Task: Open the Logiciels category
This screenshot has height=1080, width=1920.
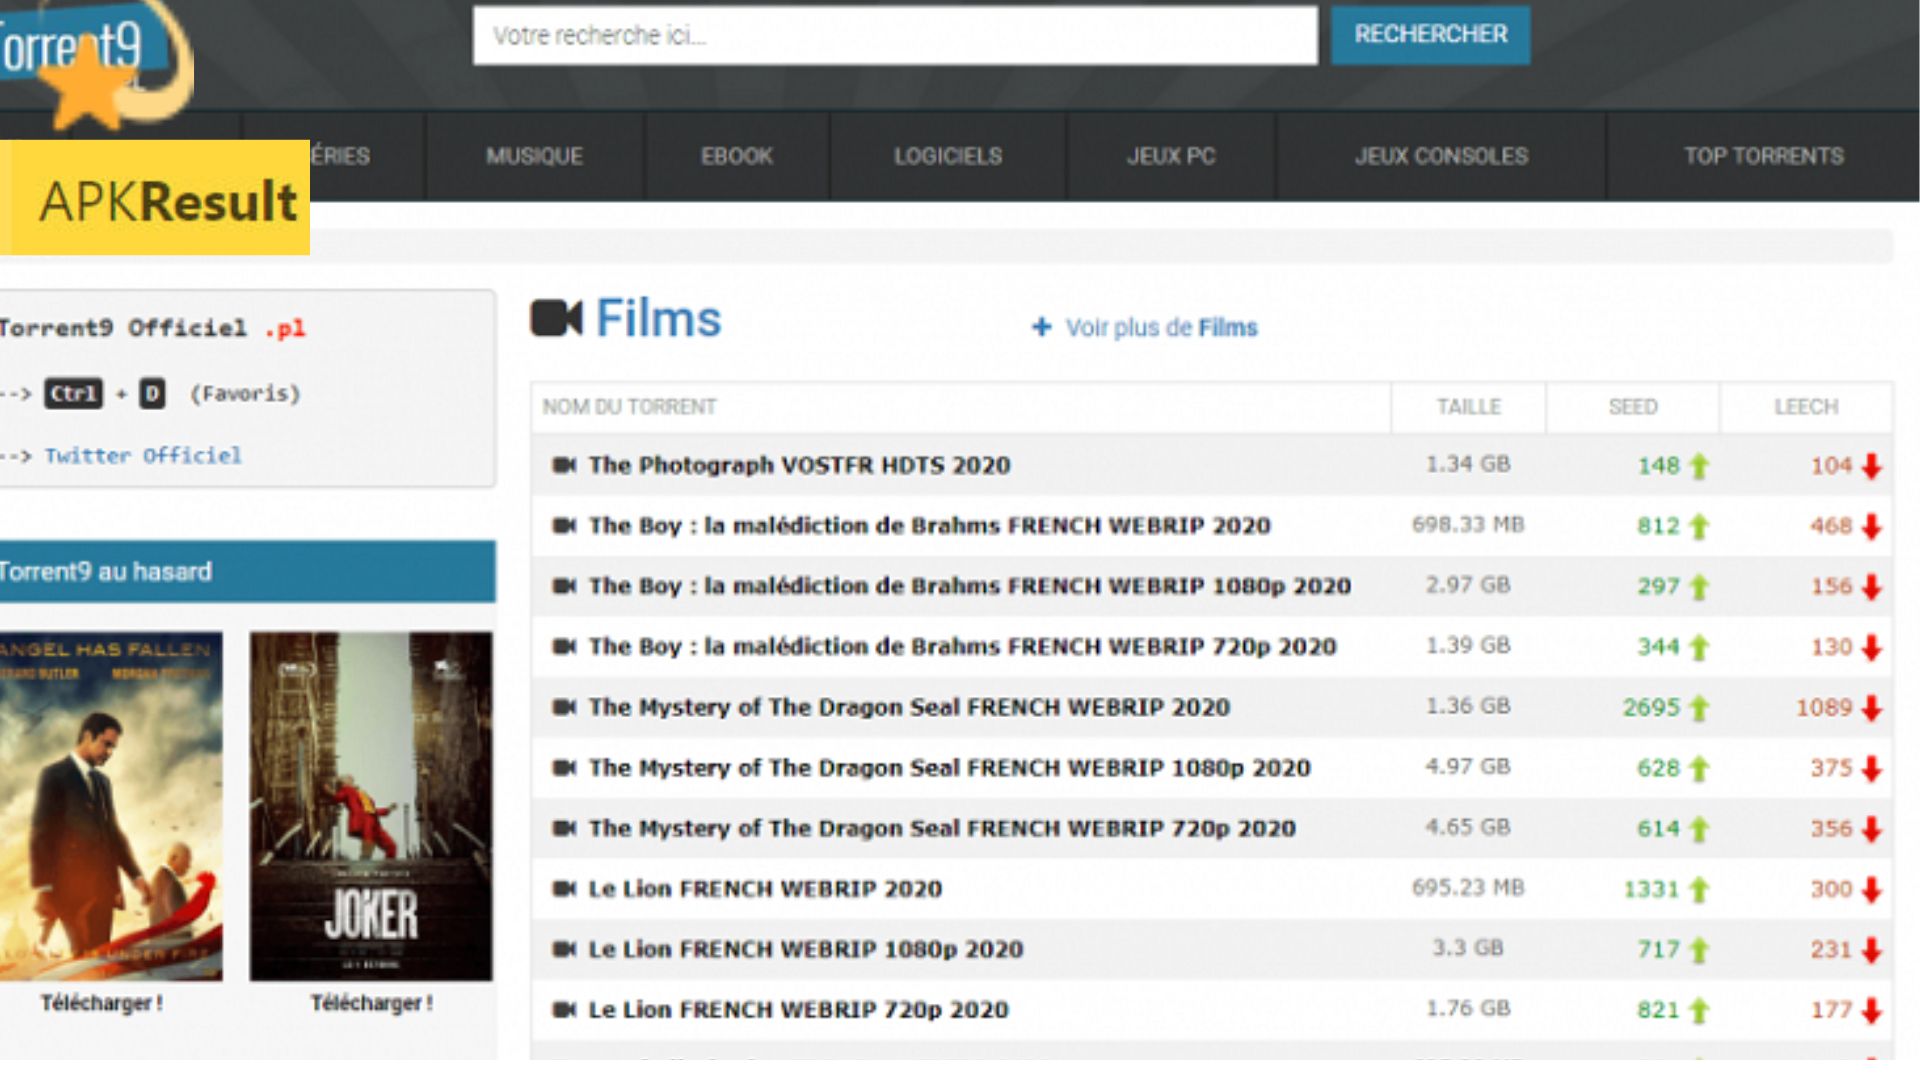Action: (x=948, y=156)
